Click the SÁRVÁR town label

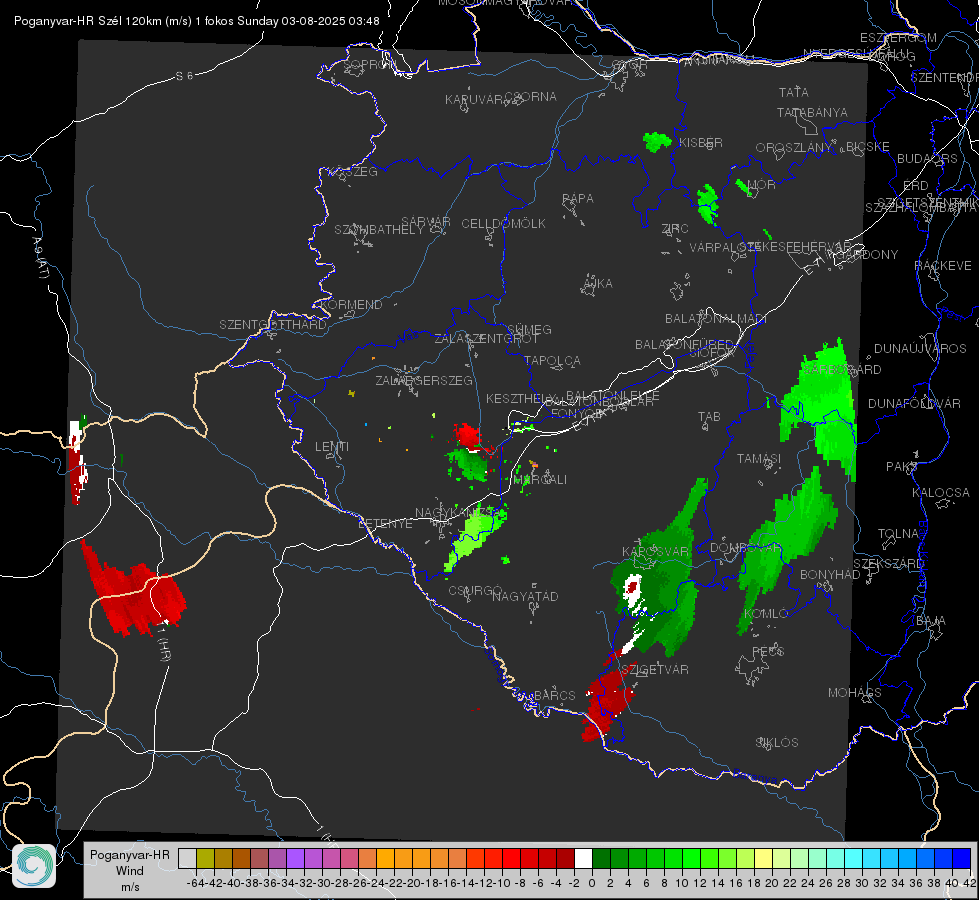[426, 222]
